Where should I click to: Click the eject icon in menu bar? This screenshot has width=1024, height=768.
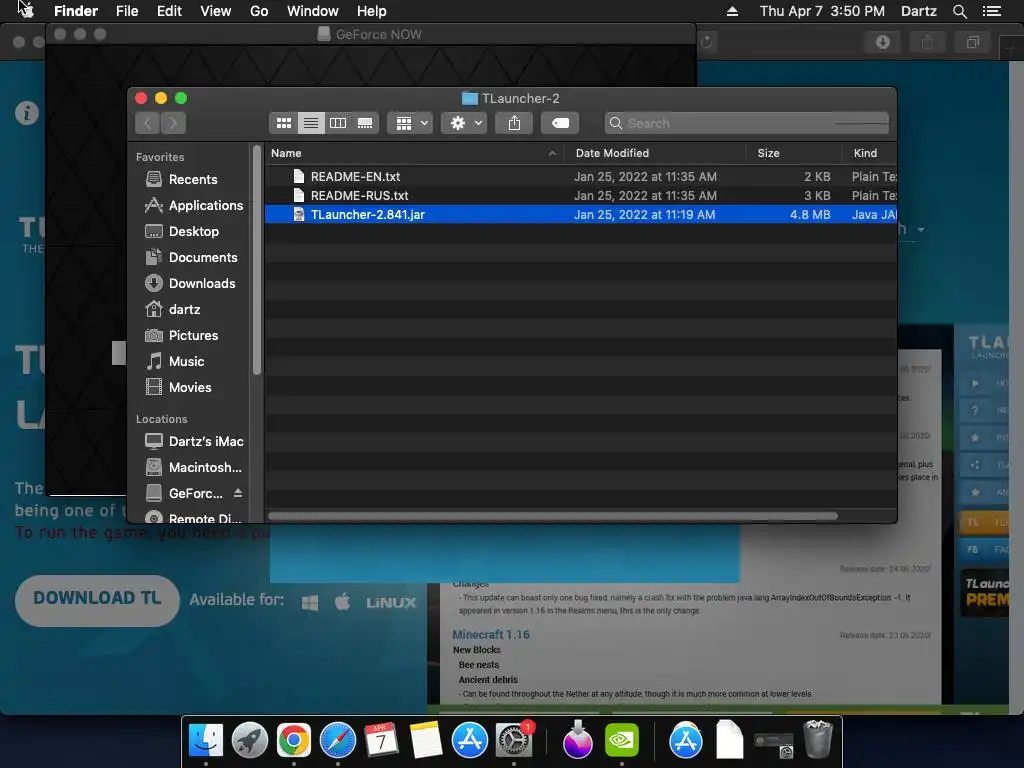click(x=732, y=11)
